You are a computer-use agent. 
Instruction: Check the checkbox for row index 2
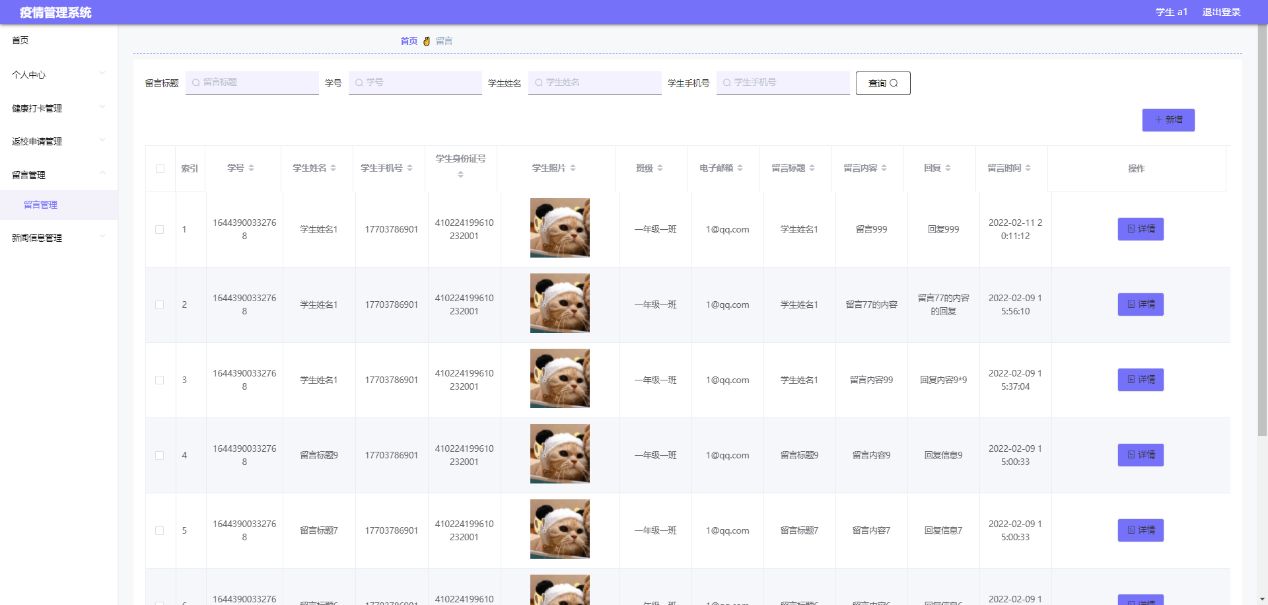[160, 304]
